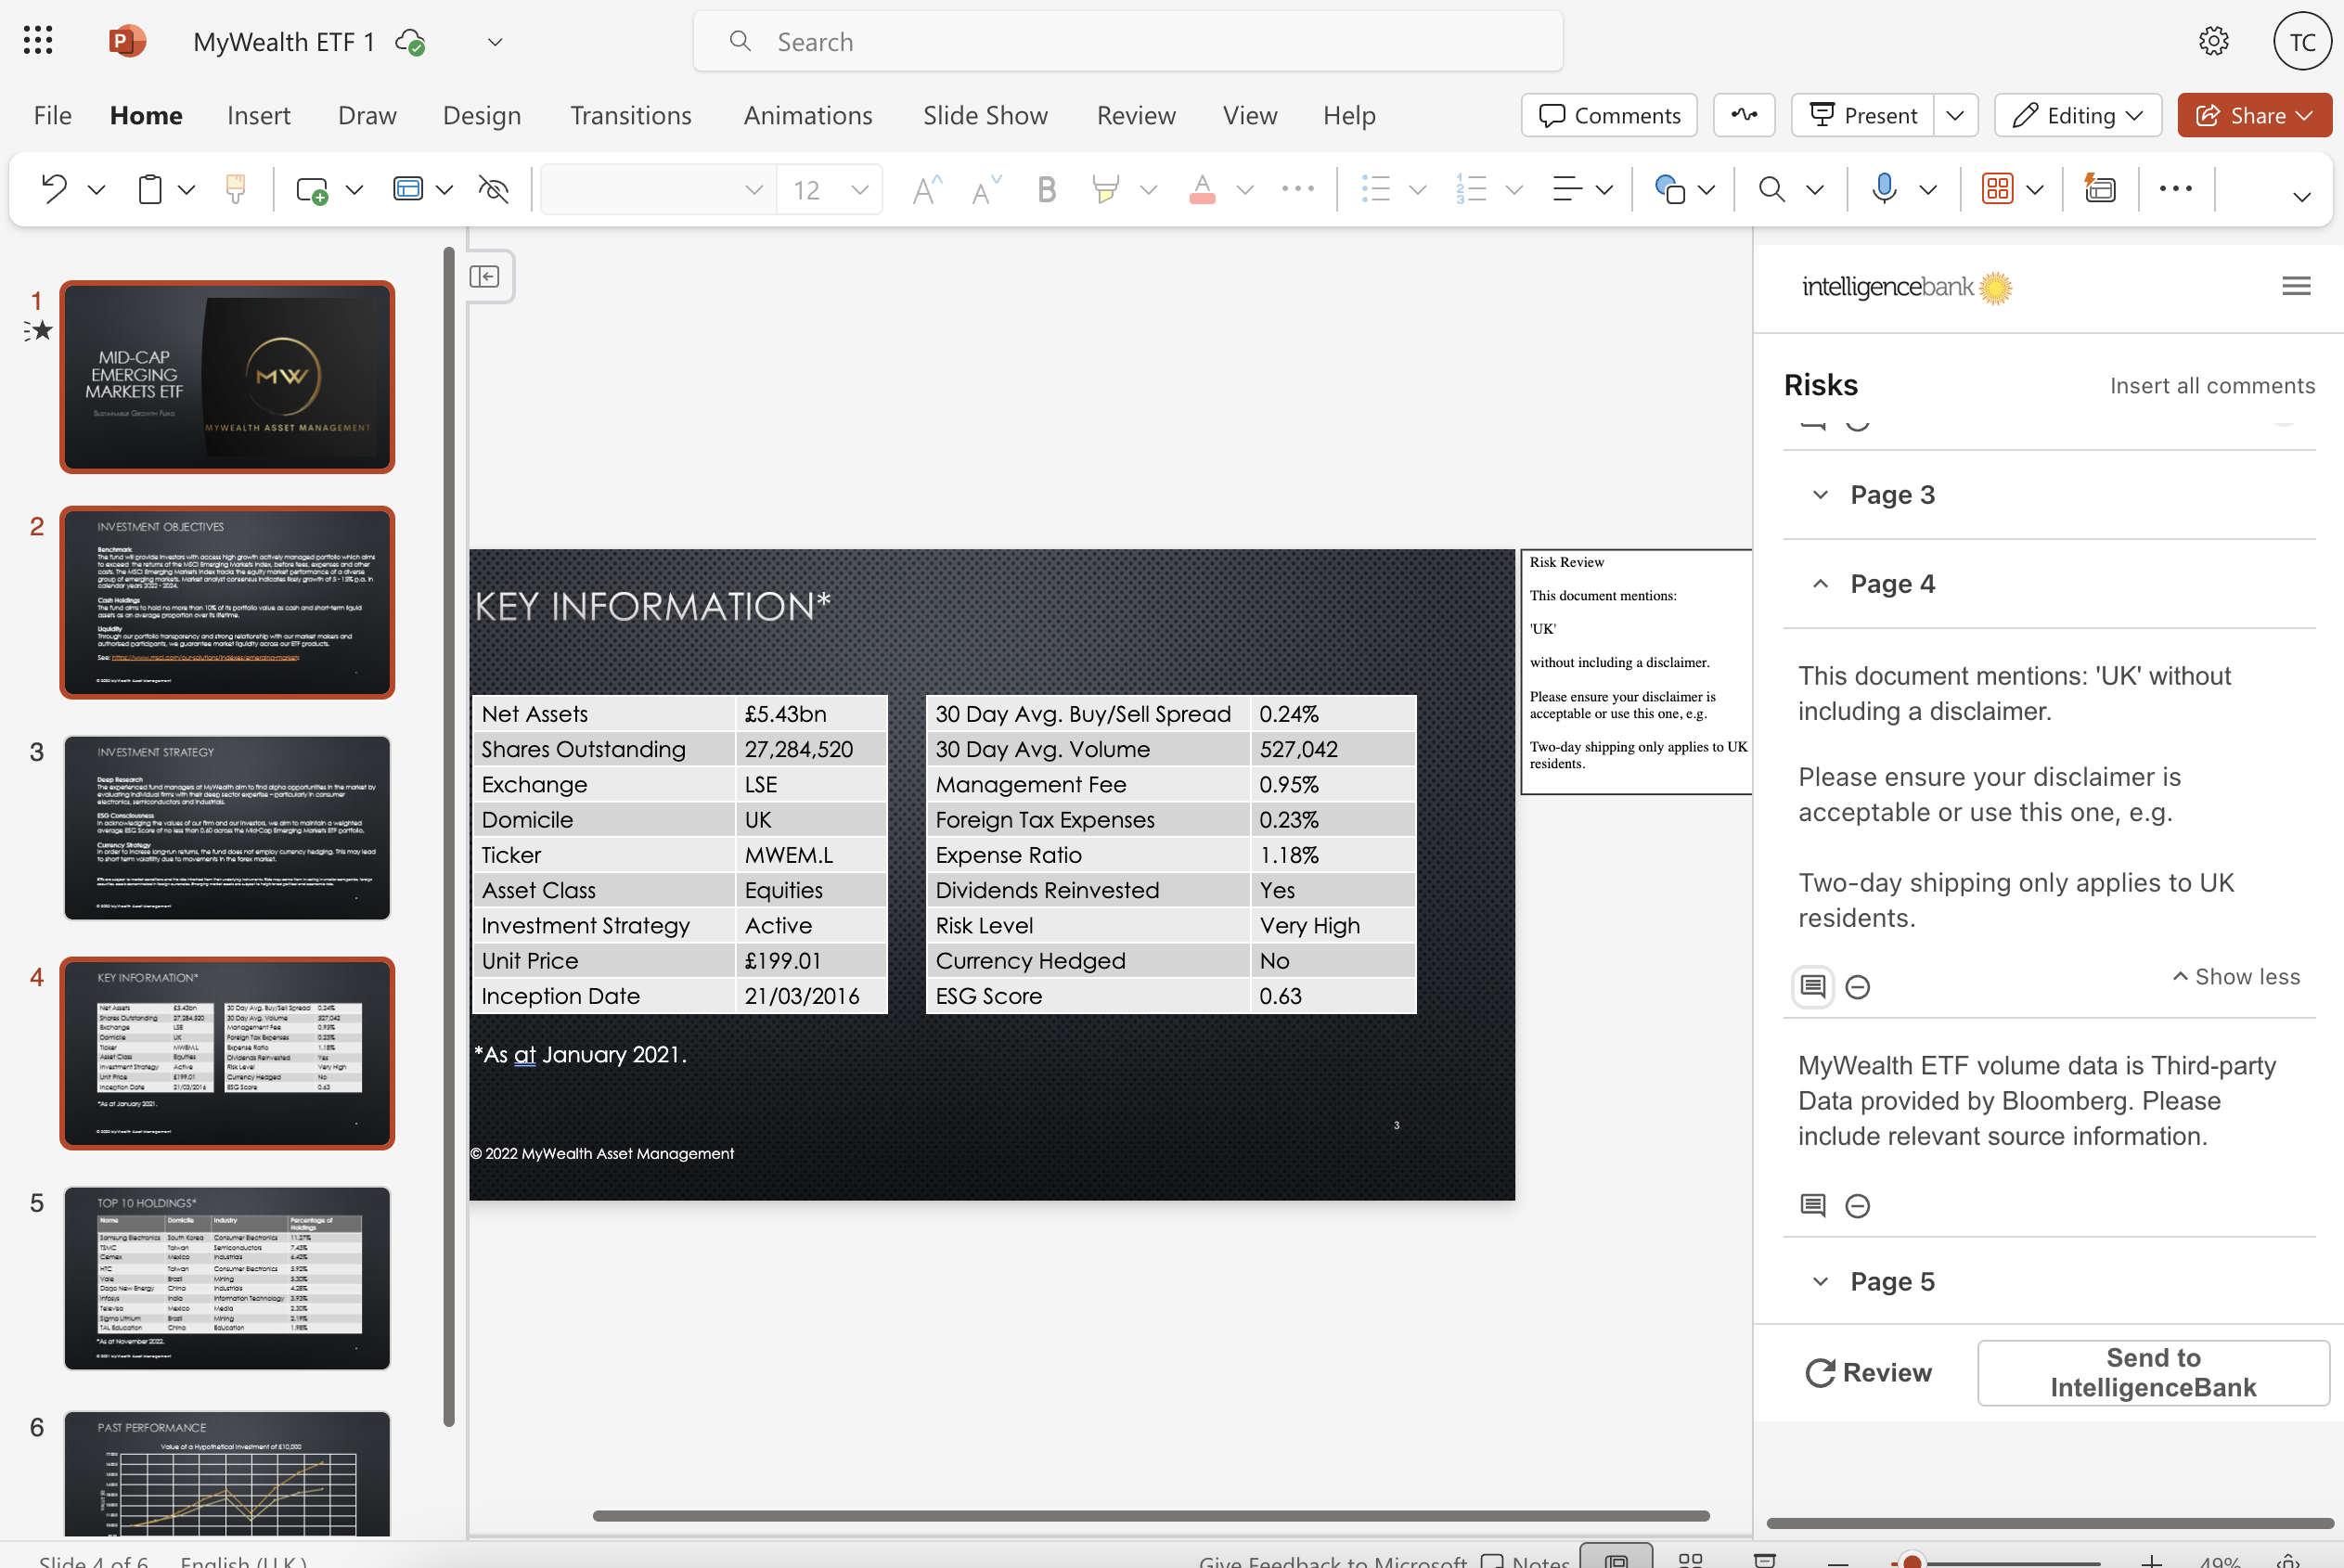Screen dimensions: 2344x1568
Task: Remove the Bloomberg data risk comment
Action: (x=1857, y=1206)
